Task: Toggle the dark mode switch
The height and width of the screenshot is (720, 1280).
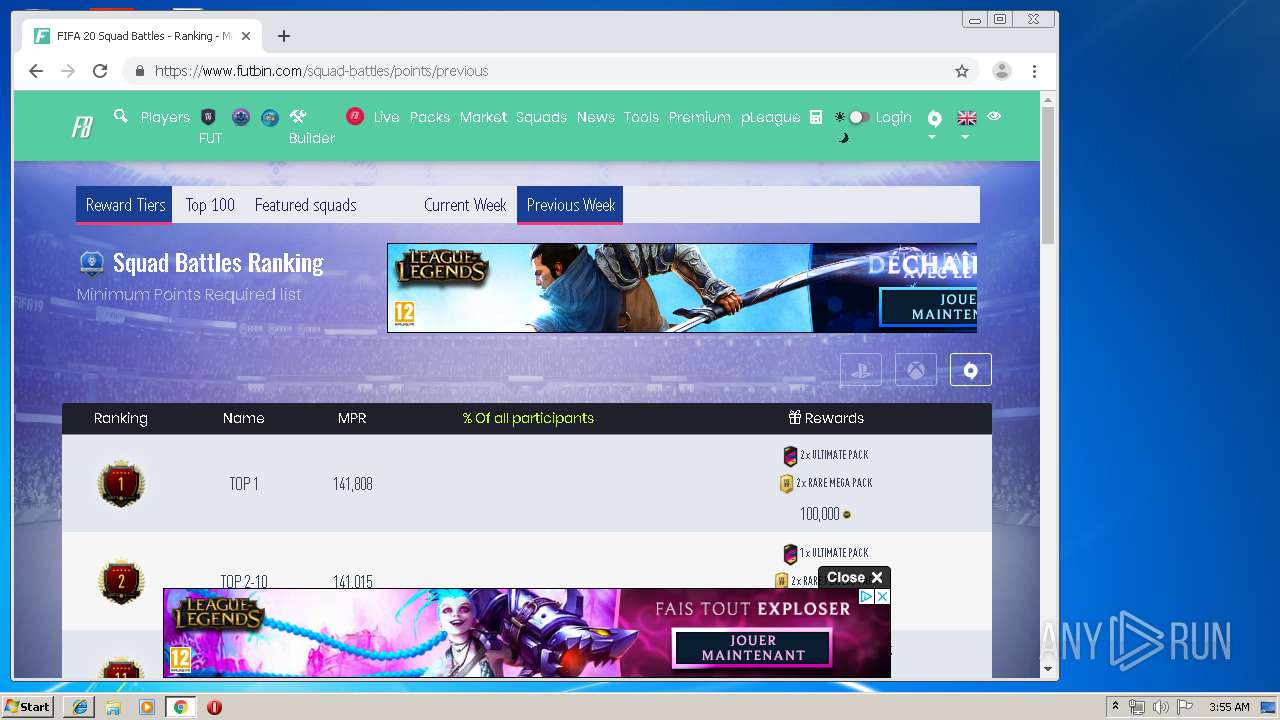Action: click(858, 117)
